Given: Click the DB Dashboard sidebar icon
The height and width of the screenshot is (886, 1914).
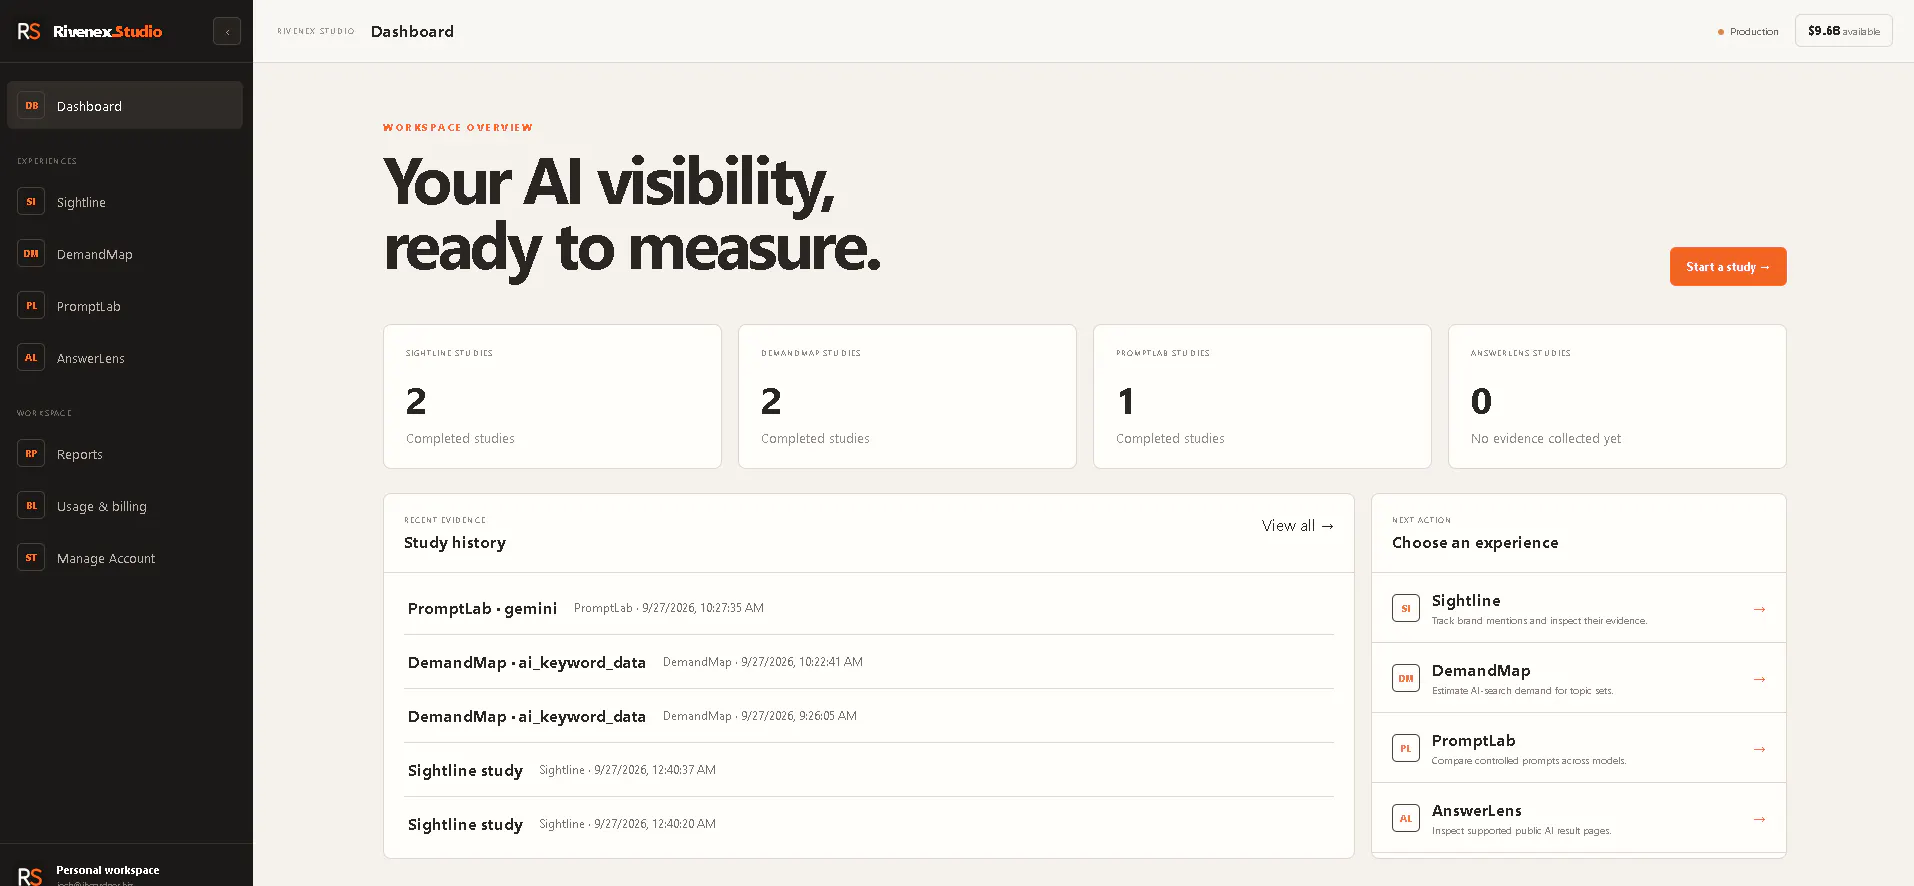Looking at the screenshot, I should [x=31, y=106].
